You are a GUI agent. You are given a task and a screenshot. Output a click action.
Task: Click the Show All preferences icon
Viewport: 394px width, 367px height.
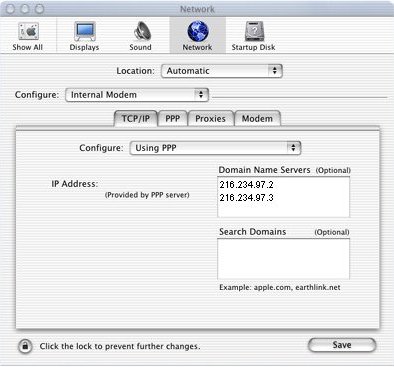[28, 32]
